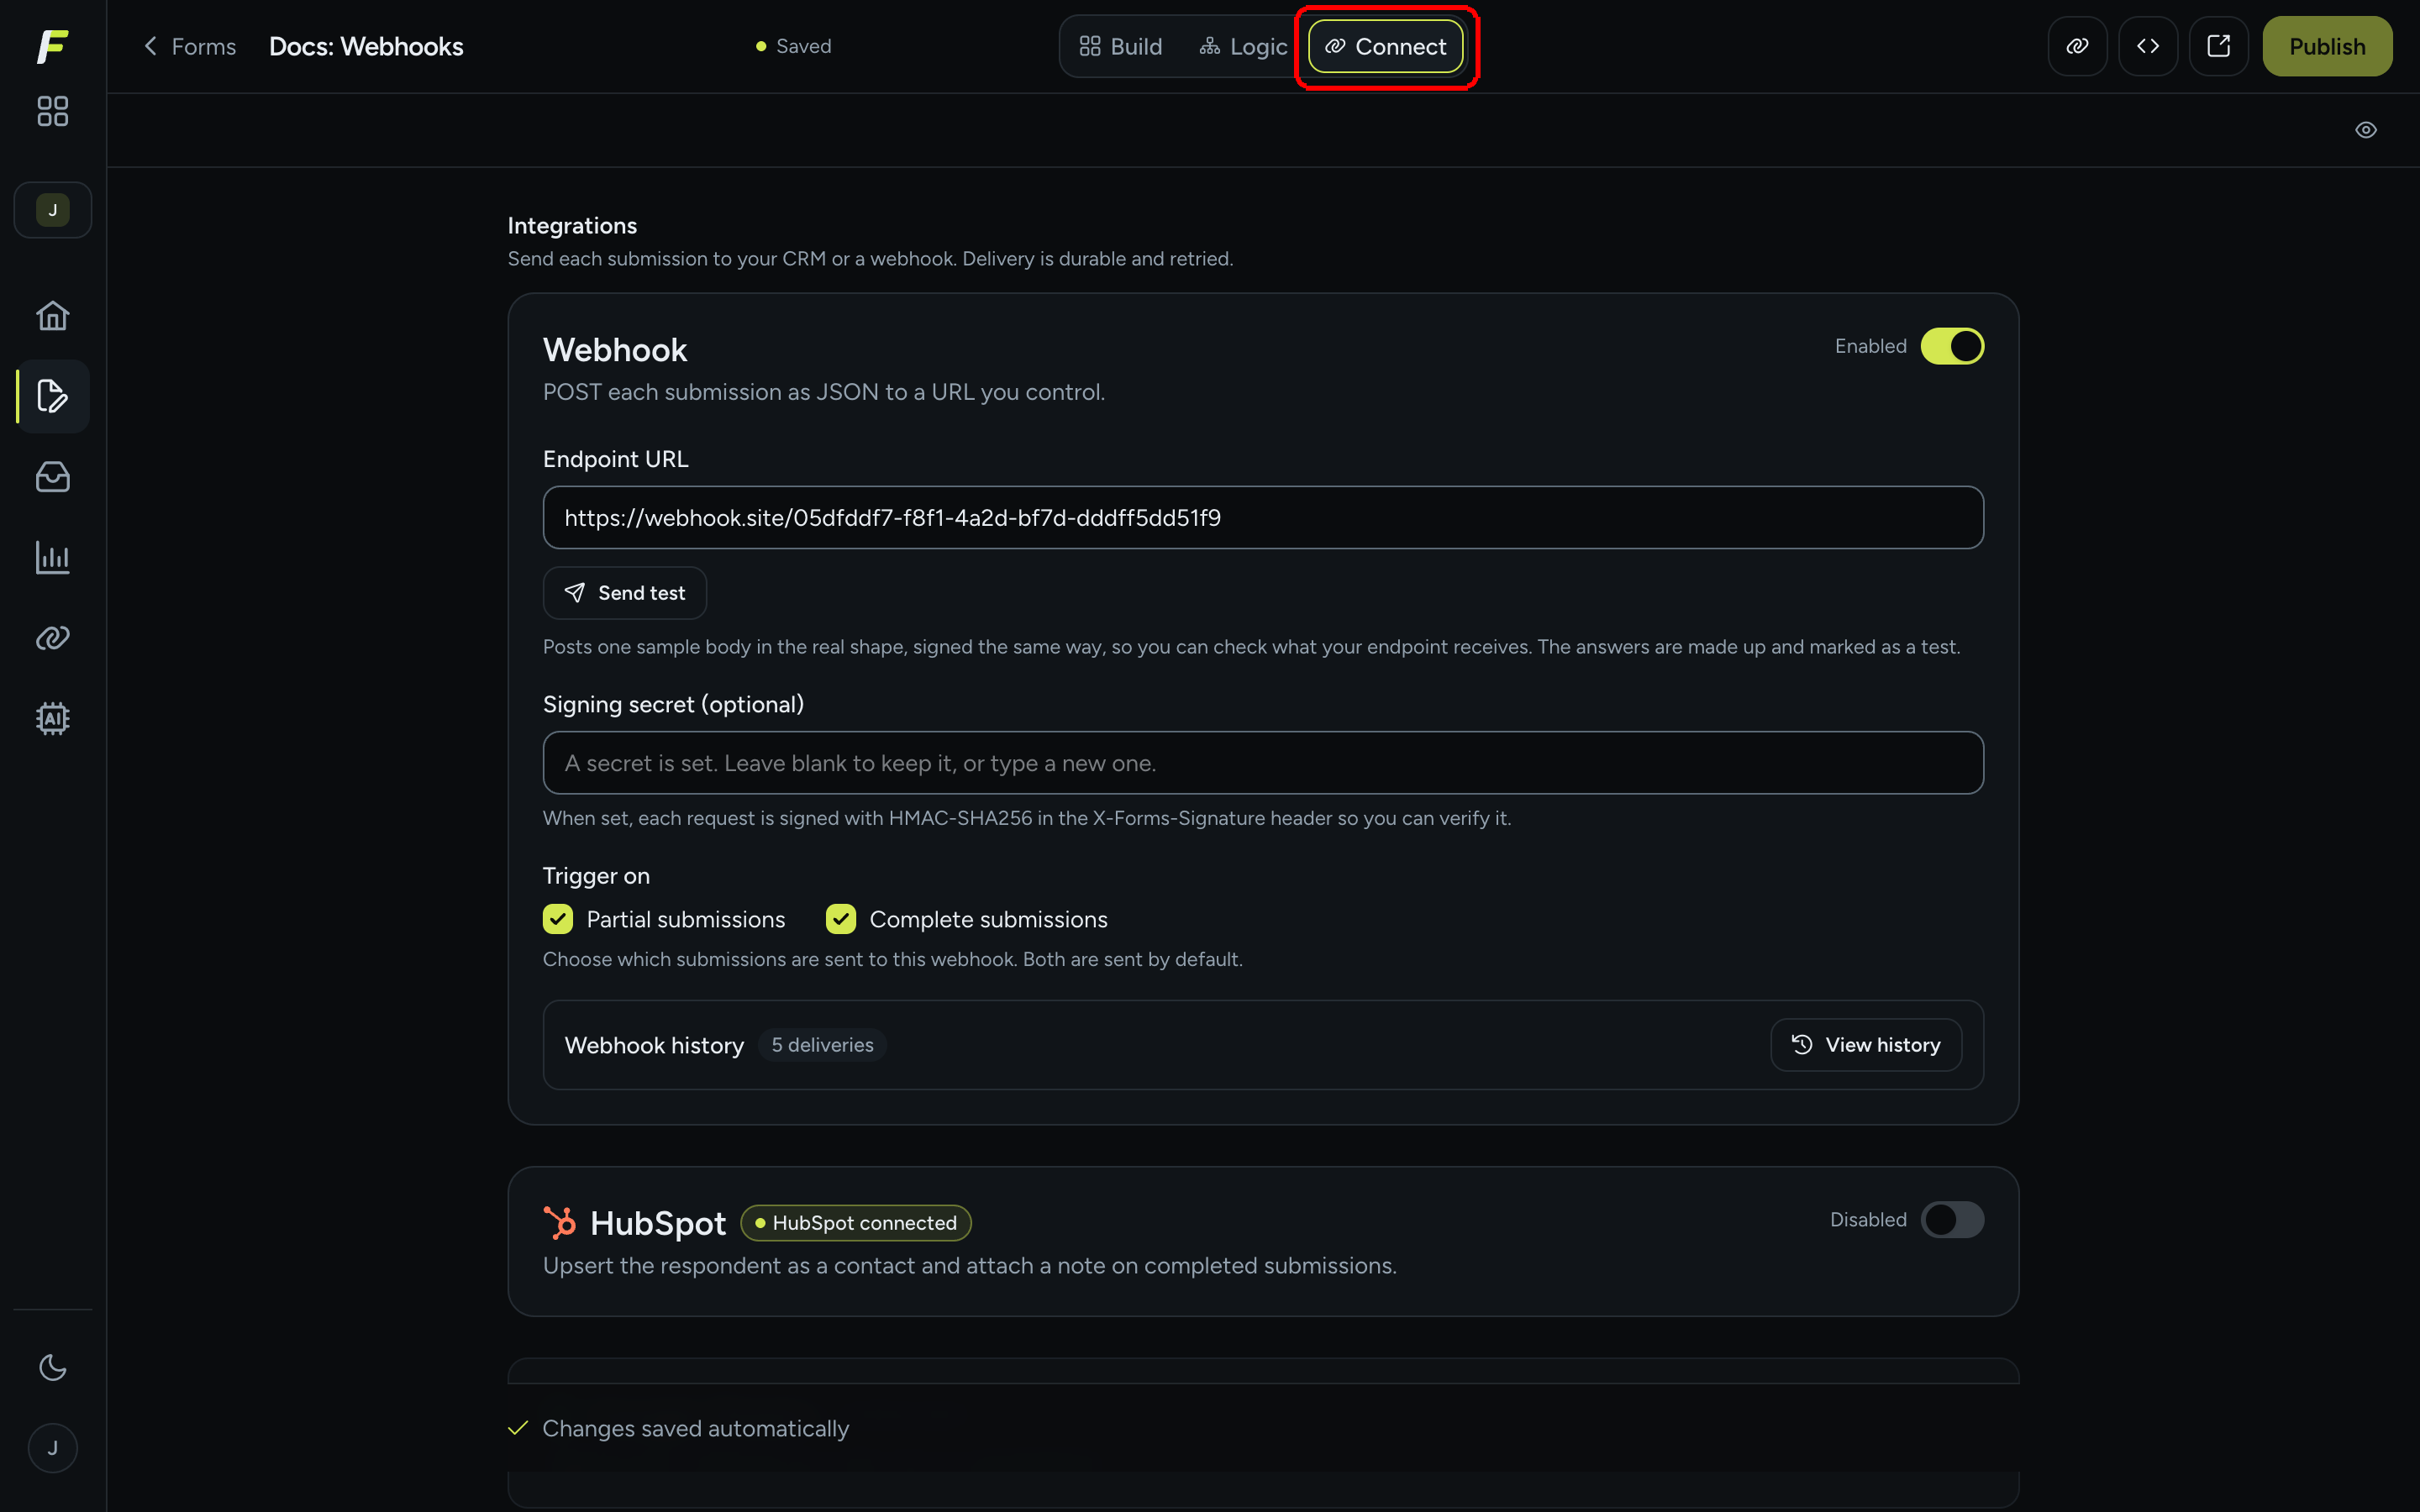Viewport: 2420px width, 1512px height.
Task: Click the F logo icon in sidebar
Action: click(x=52, y=46)
